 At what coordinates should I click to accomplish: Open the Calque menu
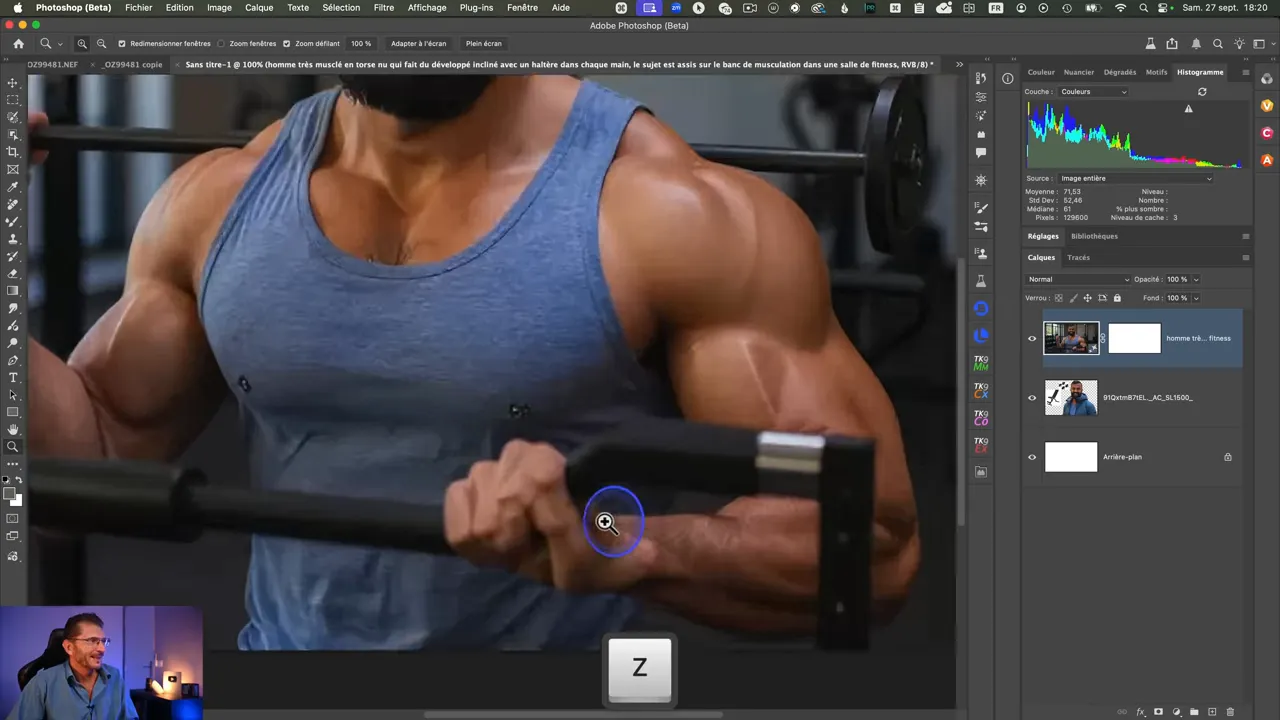pyautogui.click(x=259, y=8)
